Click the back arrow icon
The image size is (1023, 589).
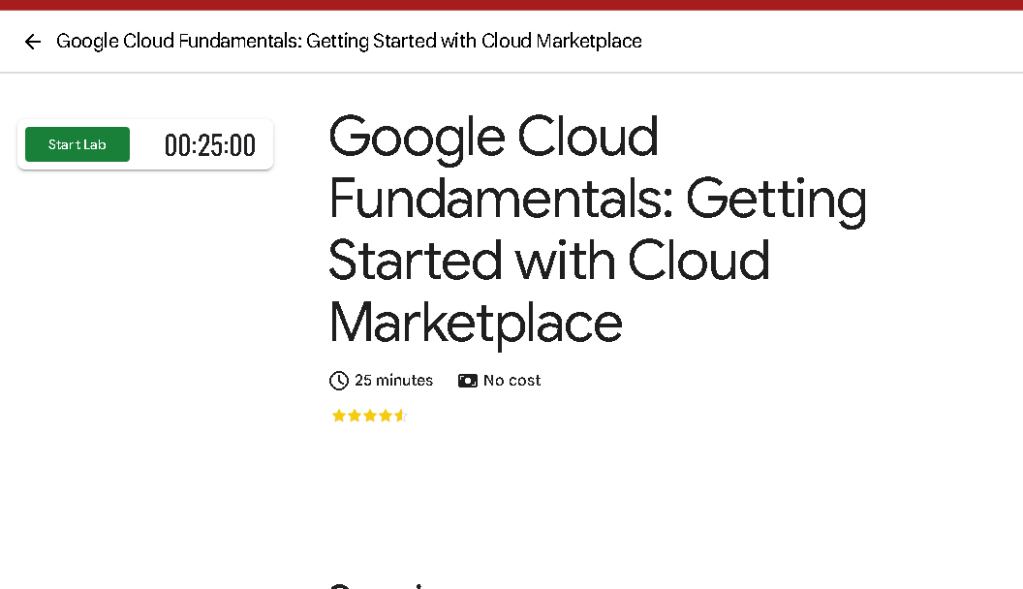click(x=33, y=42)
